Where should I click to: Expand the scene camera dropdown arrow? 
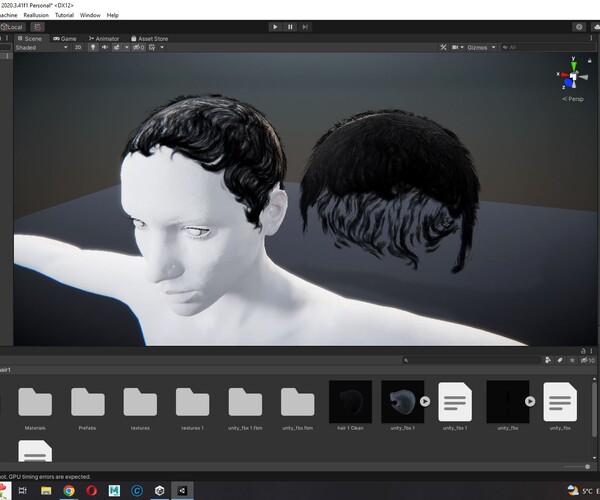[462, 47]
